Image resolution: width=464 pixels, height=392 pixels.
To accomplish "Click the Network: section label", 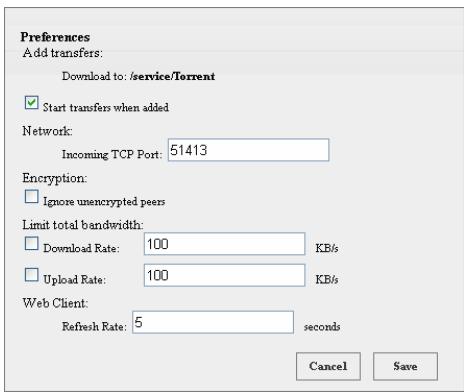I will pos(47,131).
